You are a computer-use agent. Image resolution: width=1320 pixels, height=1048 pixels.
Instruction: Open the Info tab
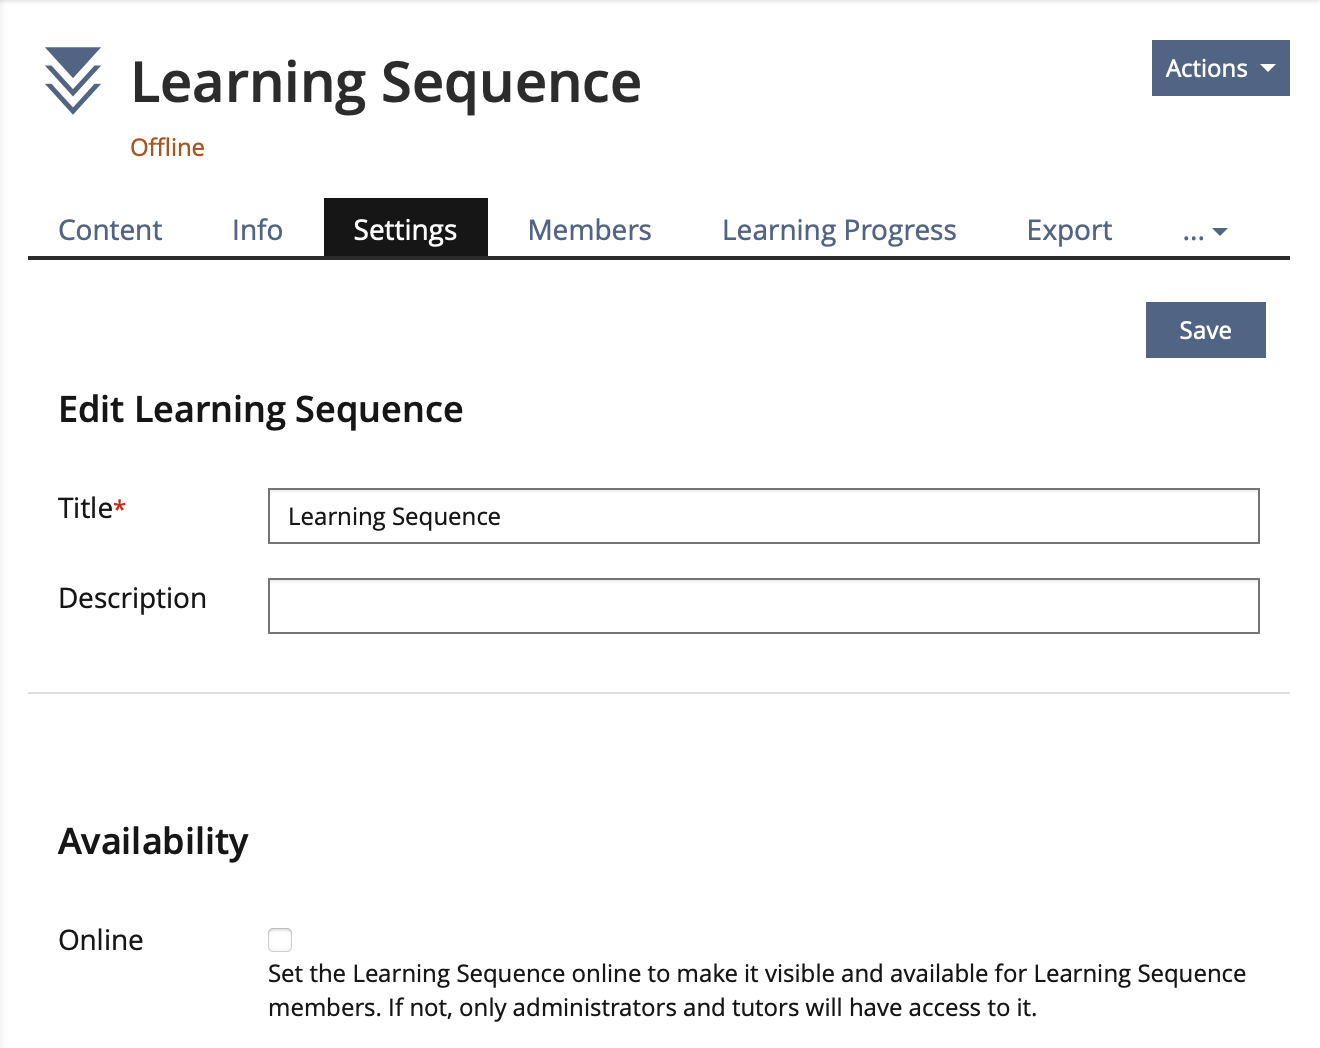coord(257,230)
